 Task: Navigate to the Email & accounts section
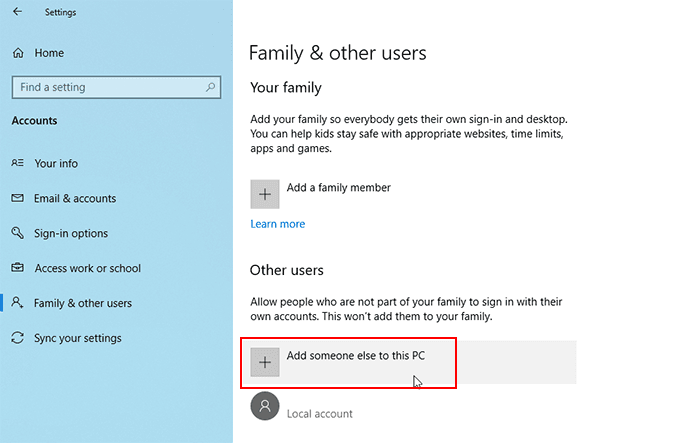(x=75, y=198)
